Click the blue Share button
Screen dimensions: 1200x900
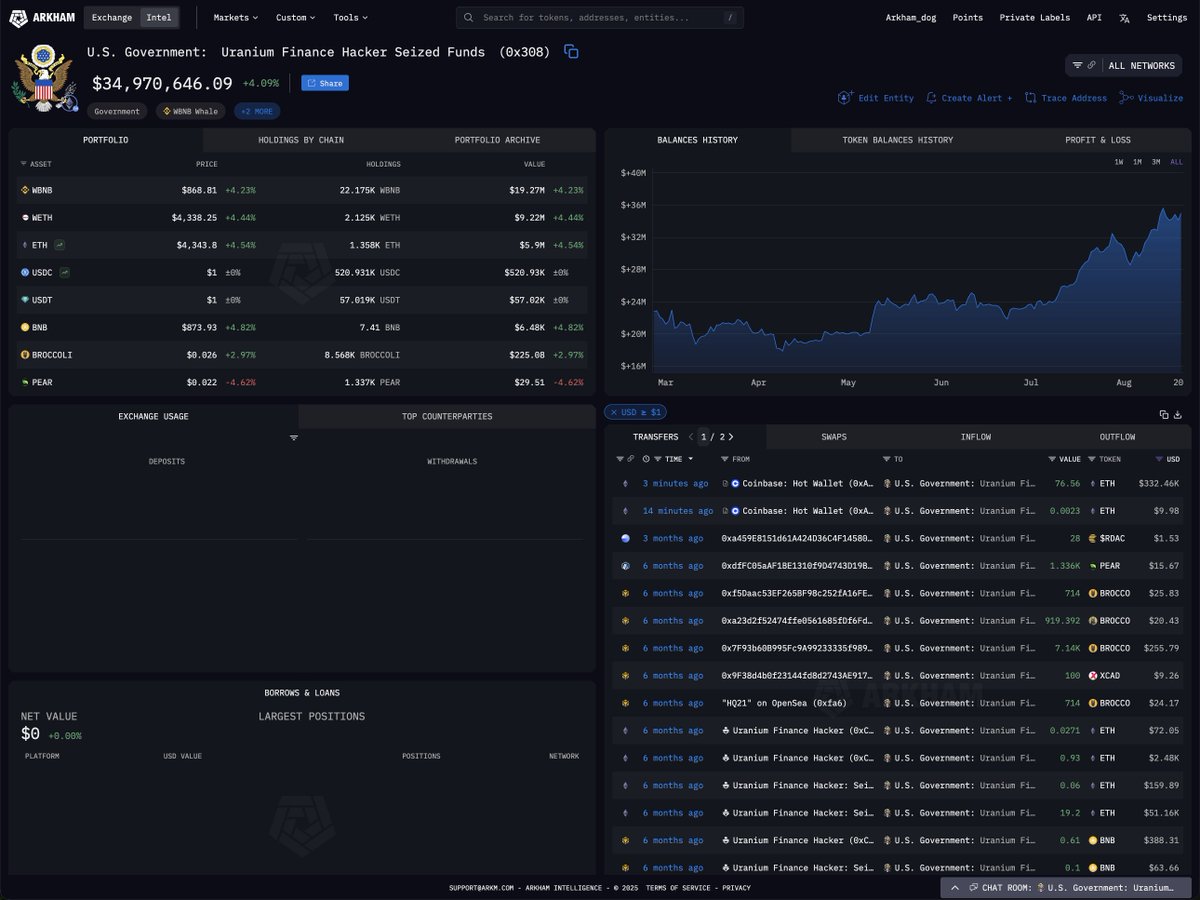click(325, 83)
